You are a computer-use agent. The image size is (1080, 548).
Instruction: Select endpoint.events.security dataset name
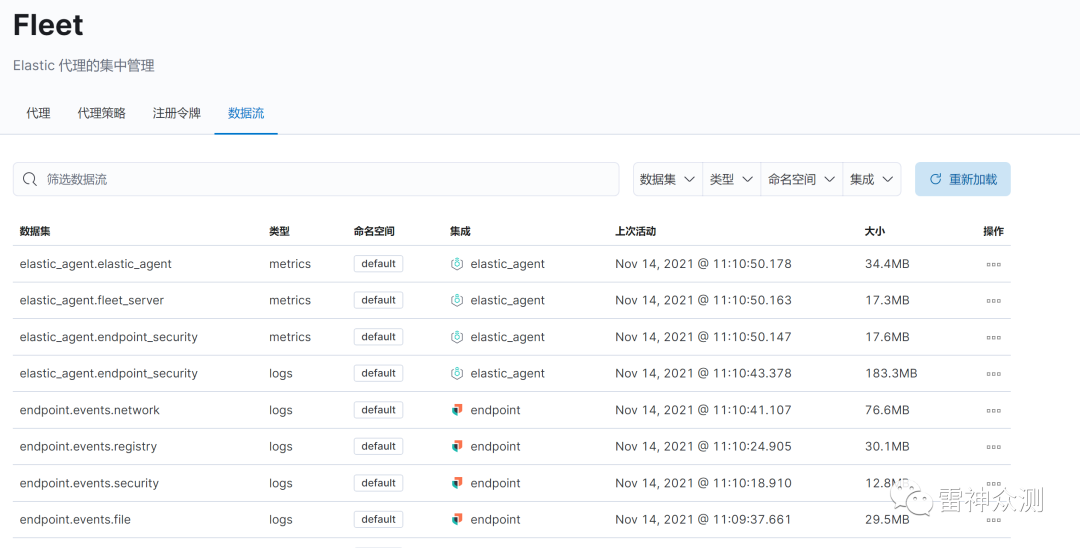(x=89, y=483)
